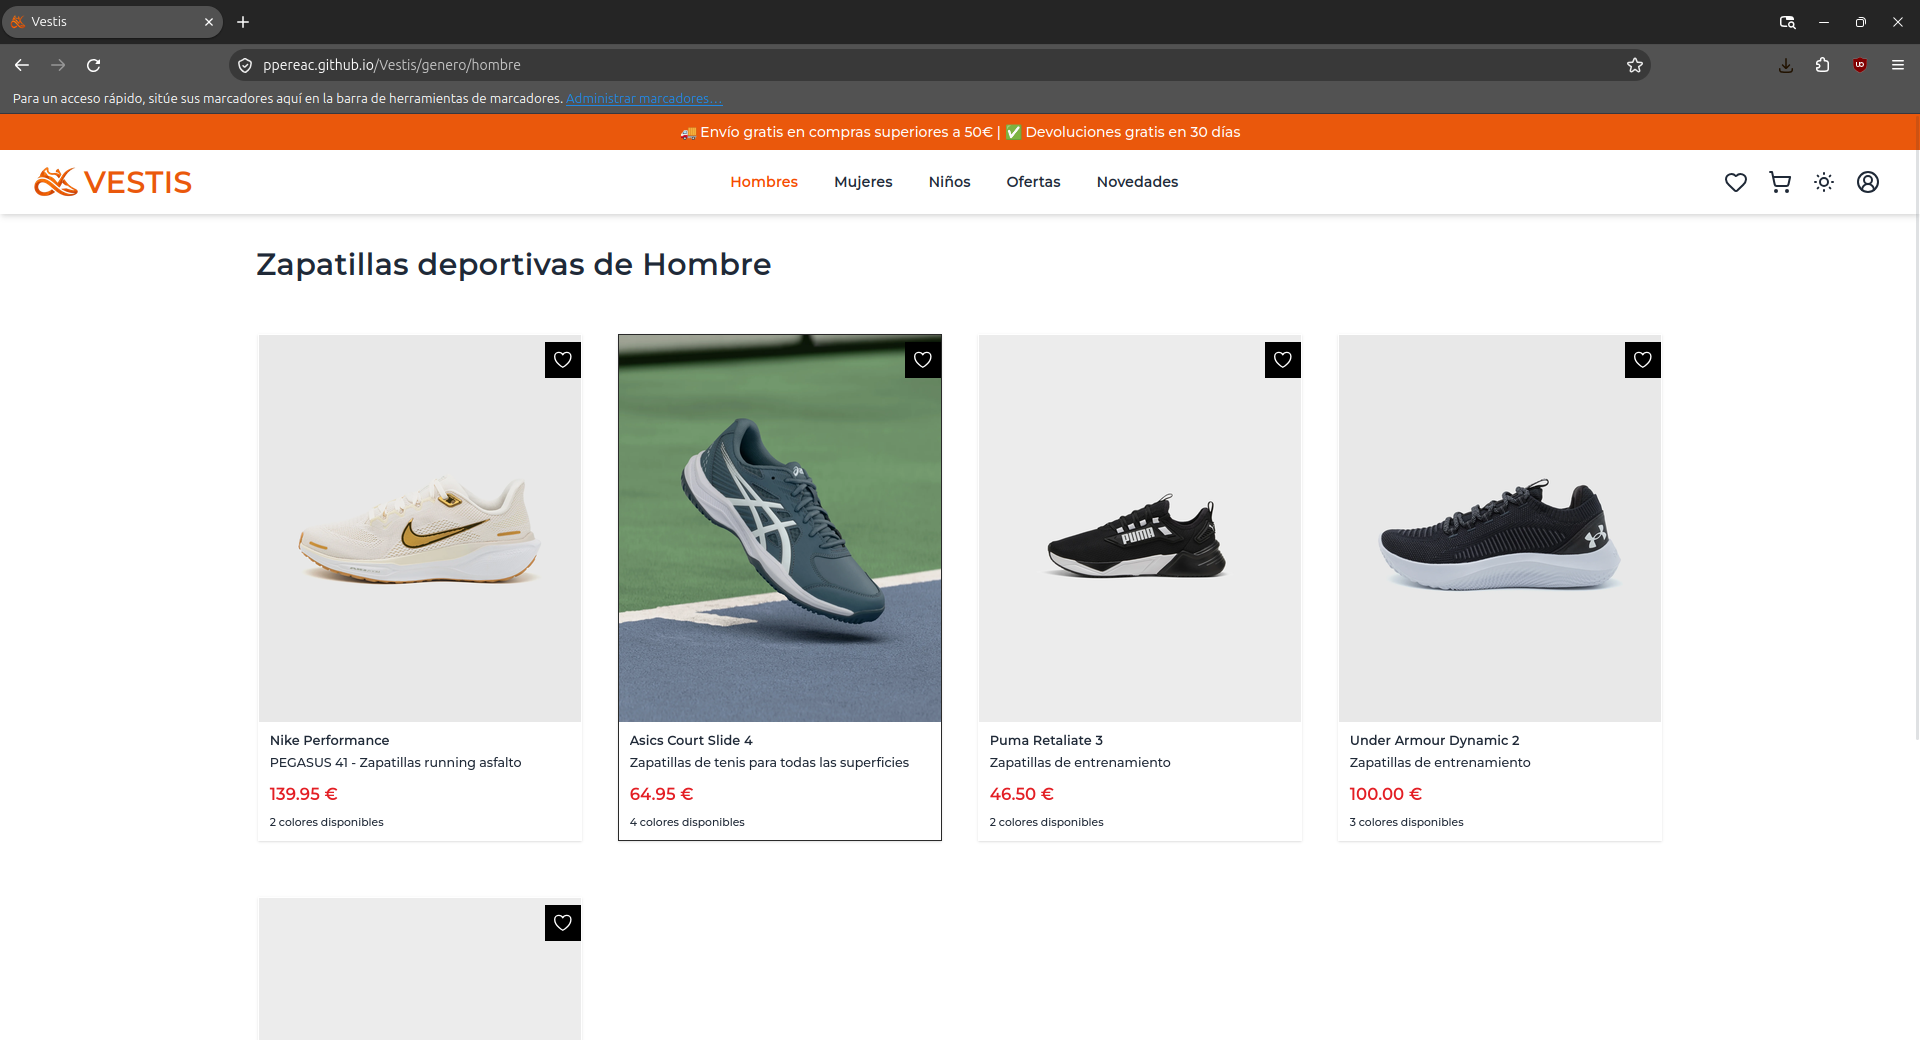The image size is (1920, 1040).
Task: Close the Vestis tab
Action: tap(209, 22)
